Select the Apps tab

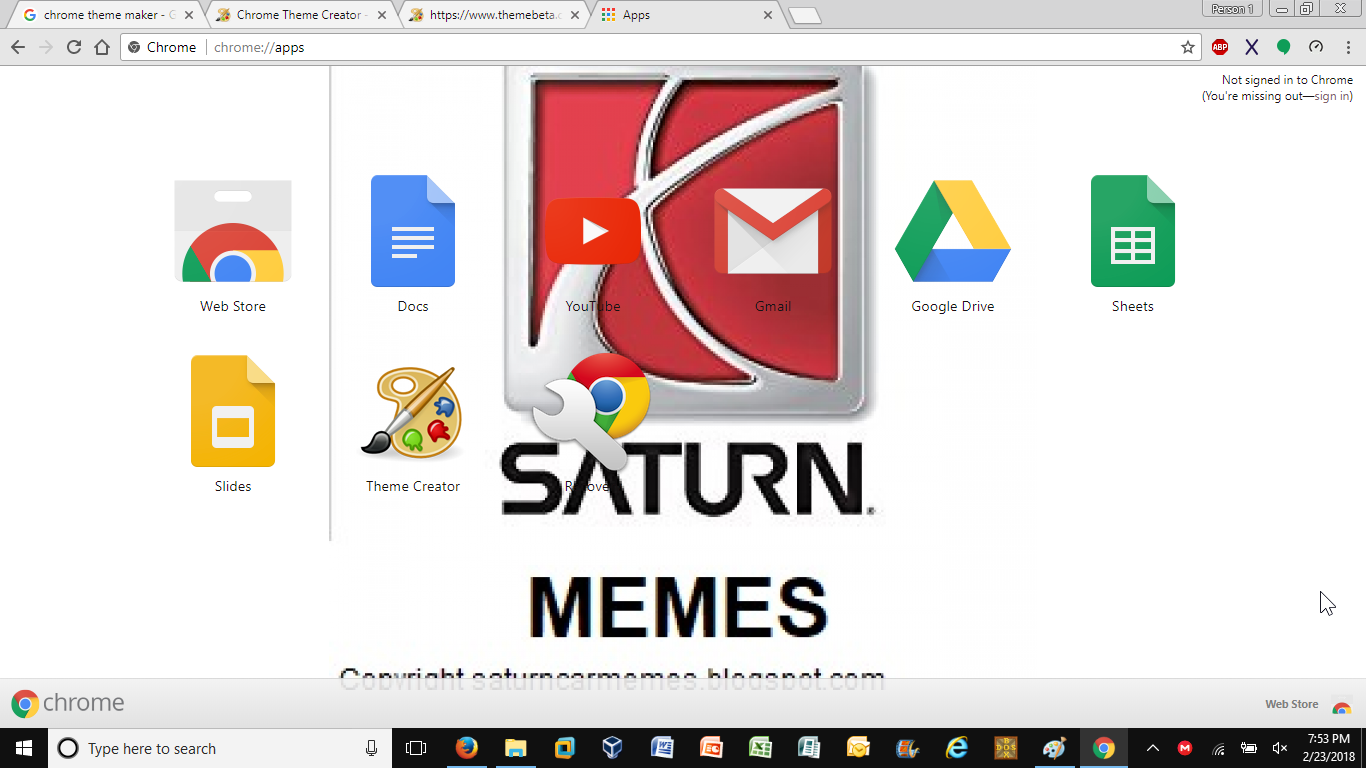coord(687,15)
